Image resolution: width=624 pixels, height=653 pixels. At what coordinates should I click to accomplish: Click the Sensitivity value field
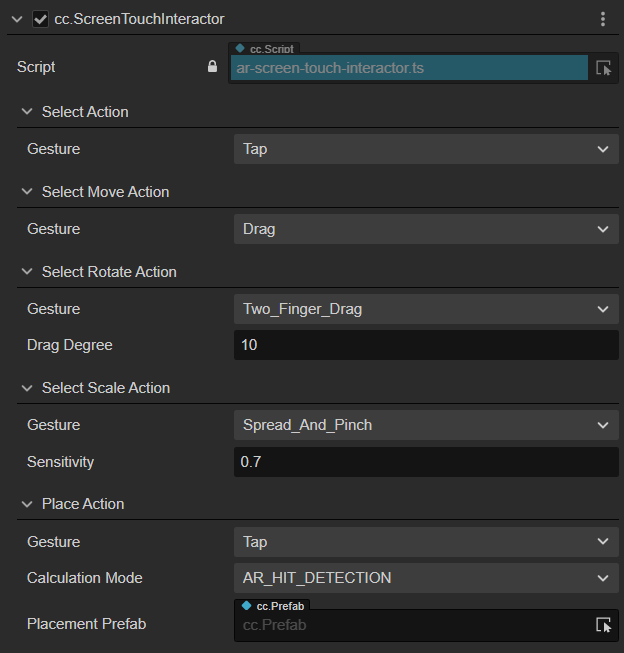pyautogui.click(x=425, y=462)
